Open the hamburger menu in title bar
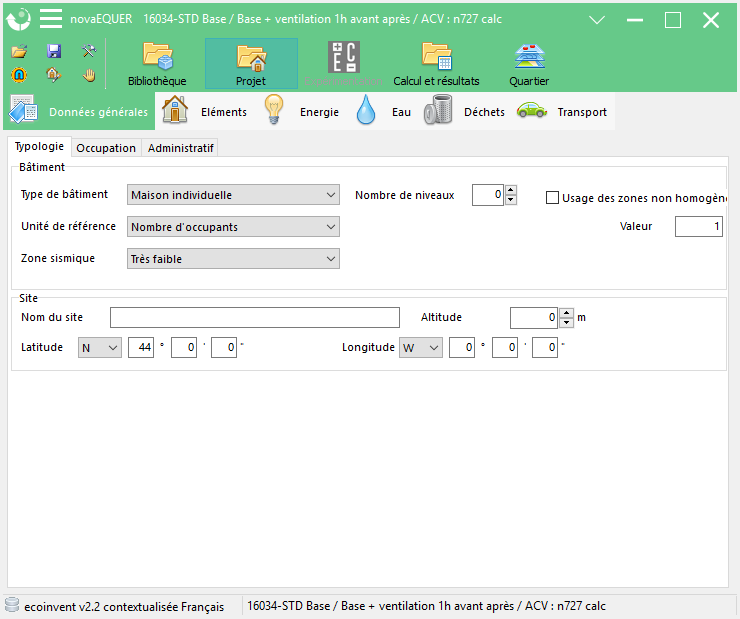Viewport: 740px width, 619px height. tap(51, 19)
